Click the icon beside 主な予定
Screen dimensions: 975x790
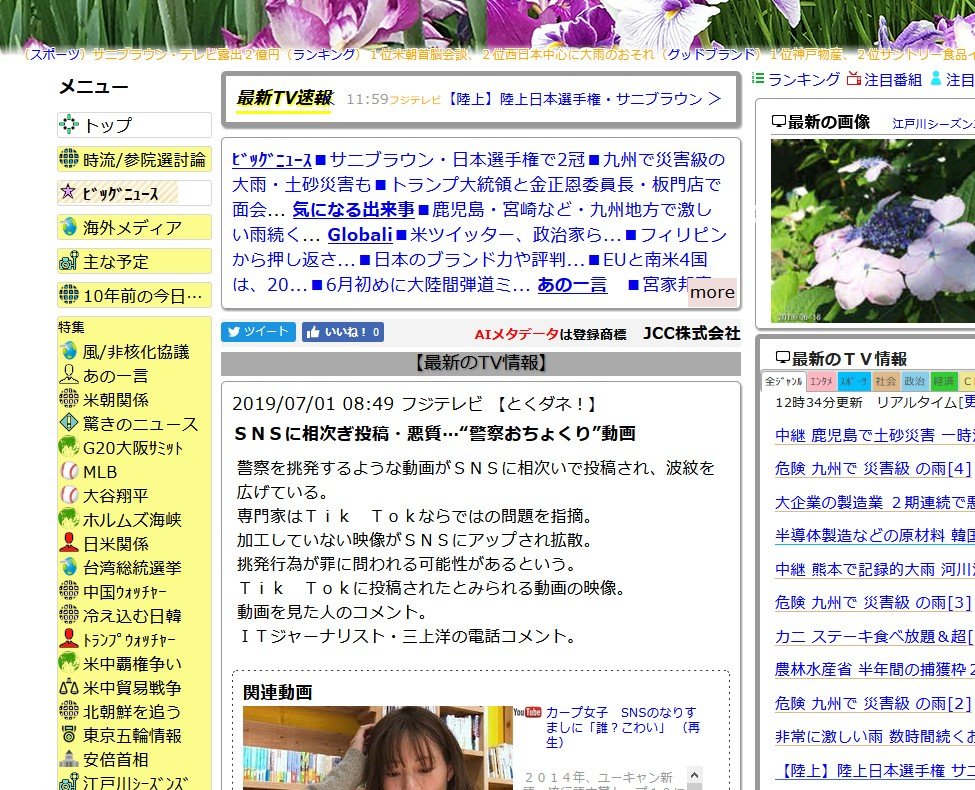click(x=68, y=261)
